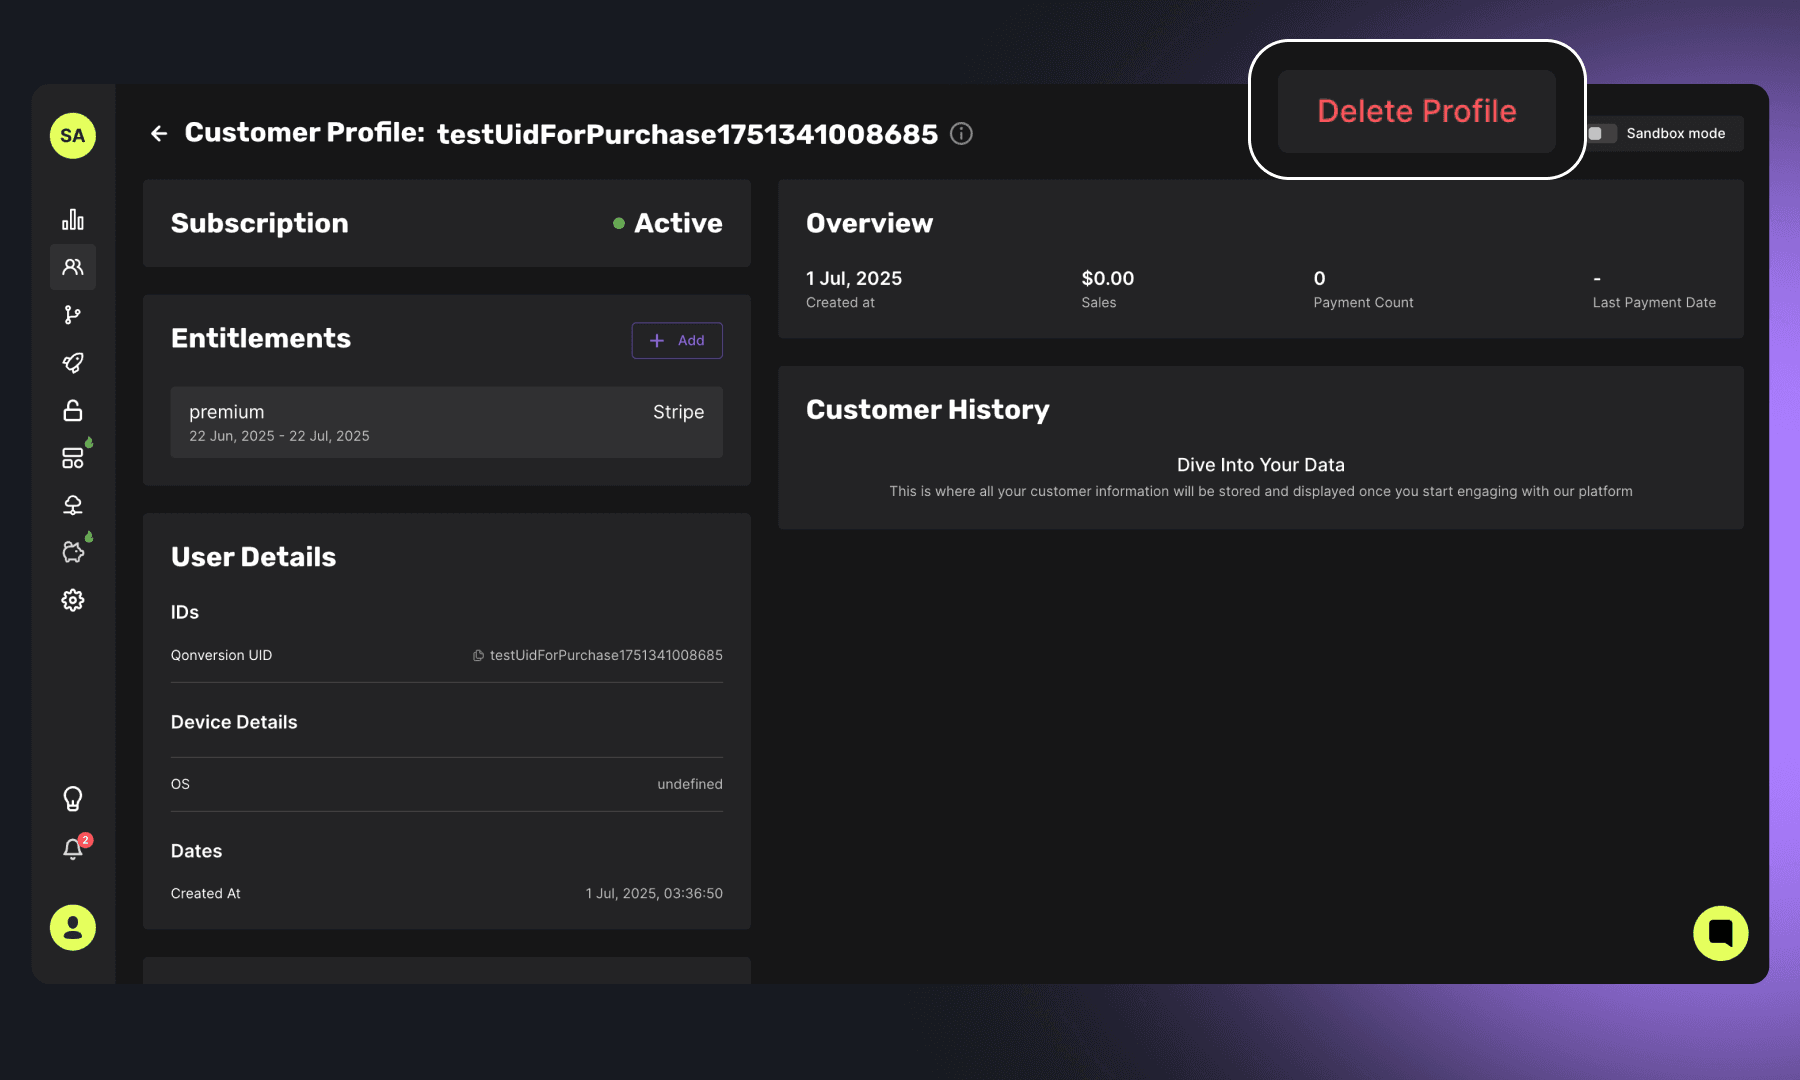Open the Analytics bar chart section
Screen dimensions: 1800x1080
pyautogui.click(x=72, y=218)
